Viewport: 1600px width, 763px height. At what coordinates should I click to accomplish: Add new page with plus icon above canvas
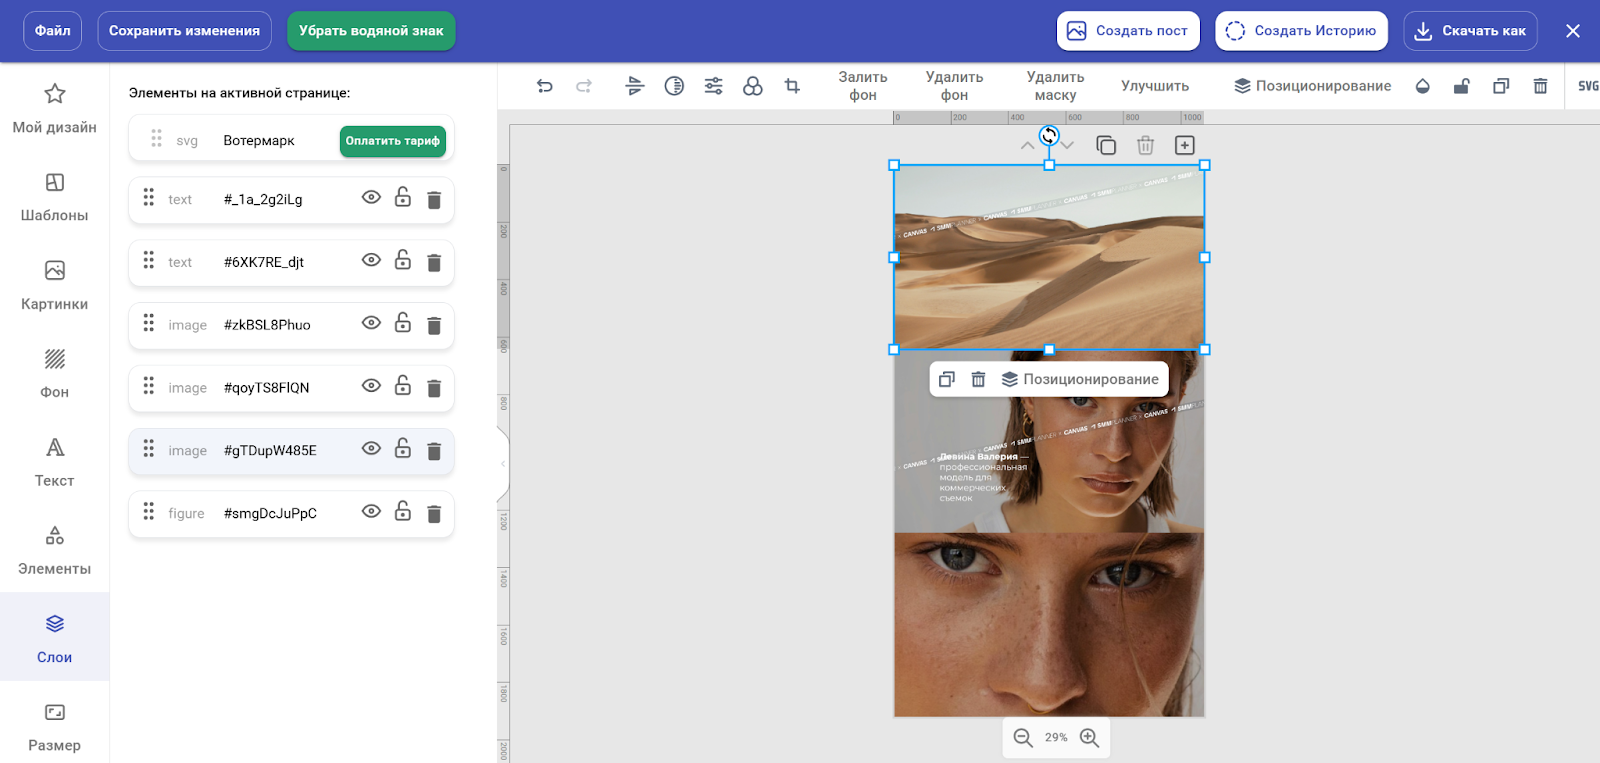point(1184,146)
